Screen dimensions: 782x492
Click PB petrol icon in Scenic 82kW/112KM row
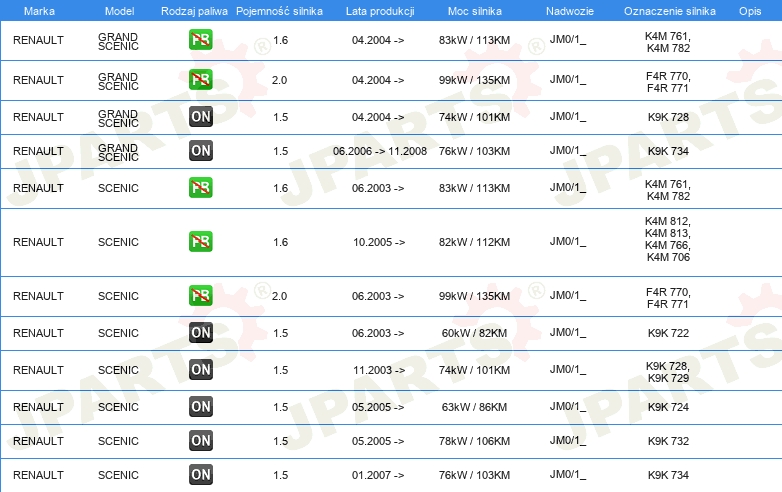click(200, 242)
